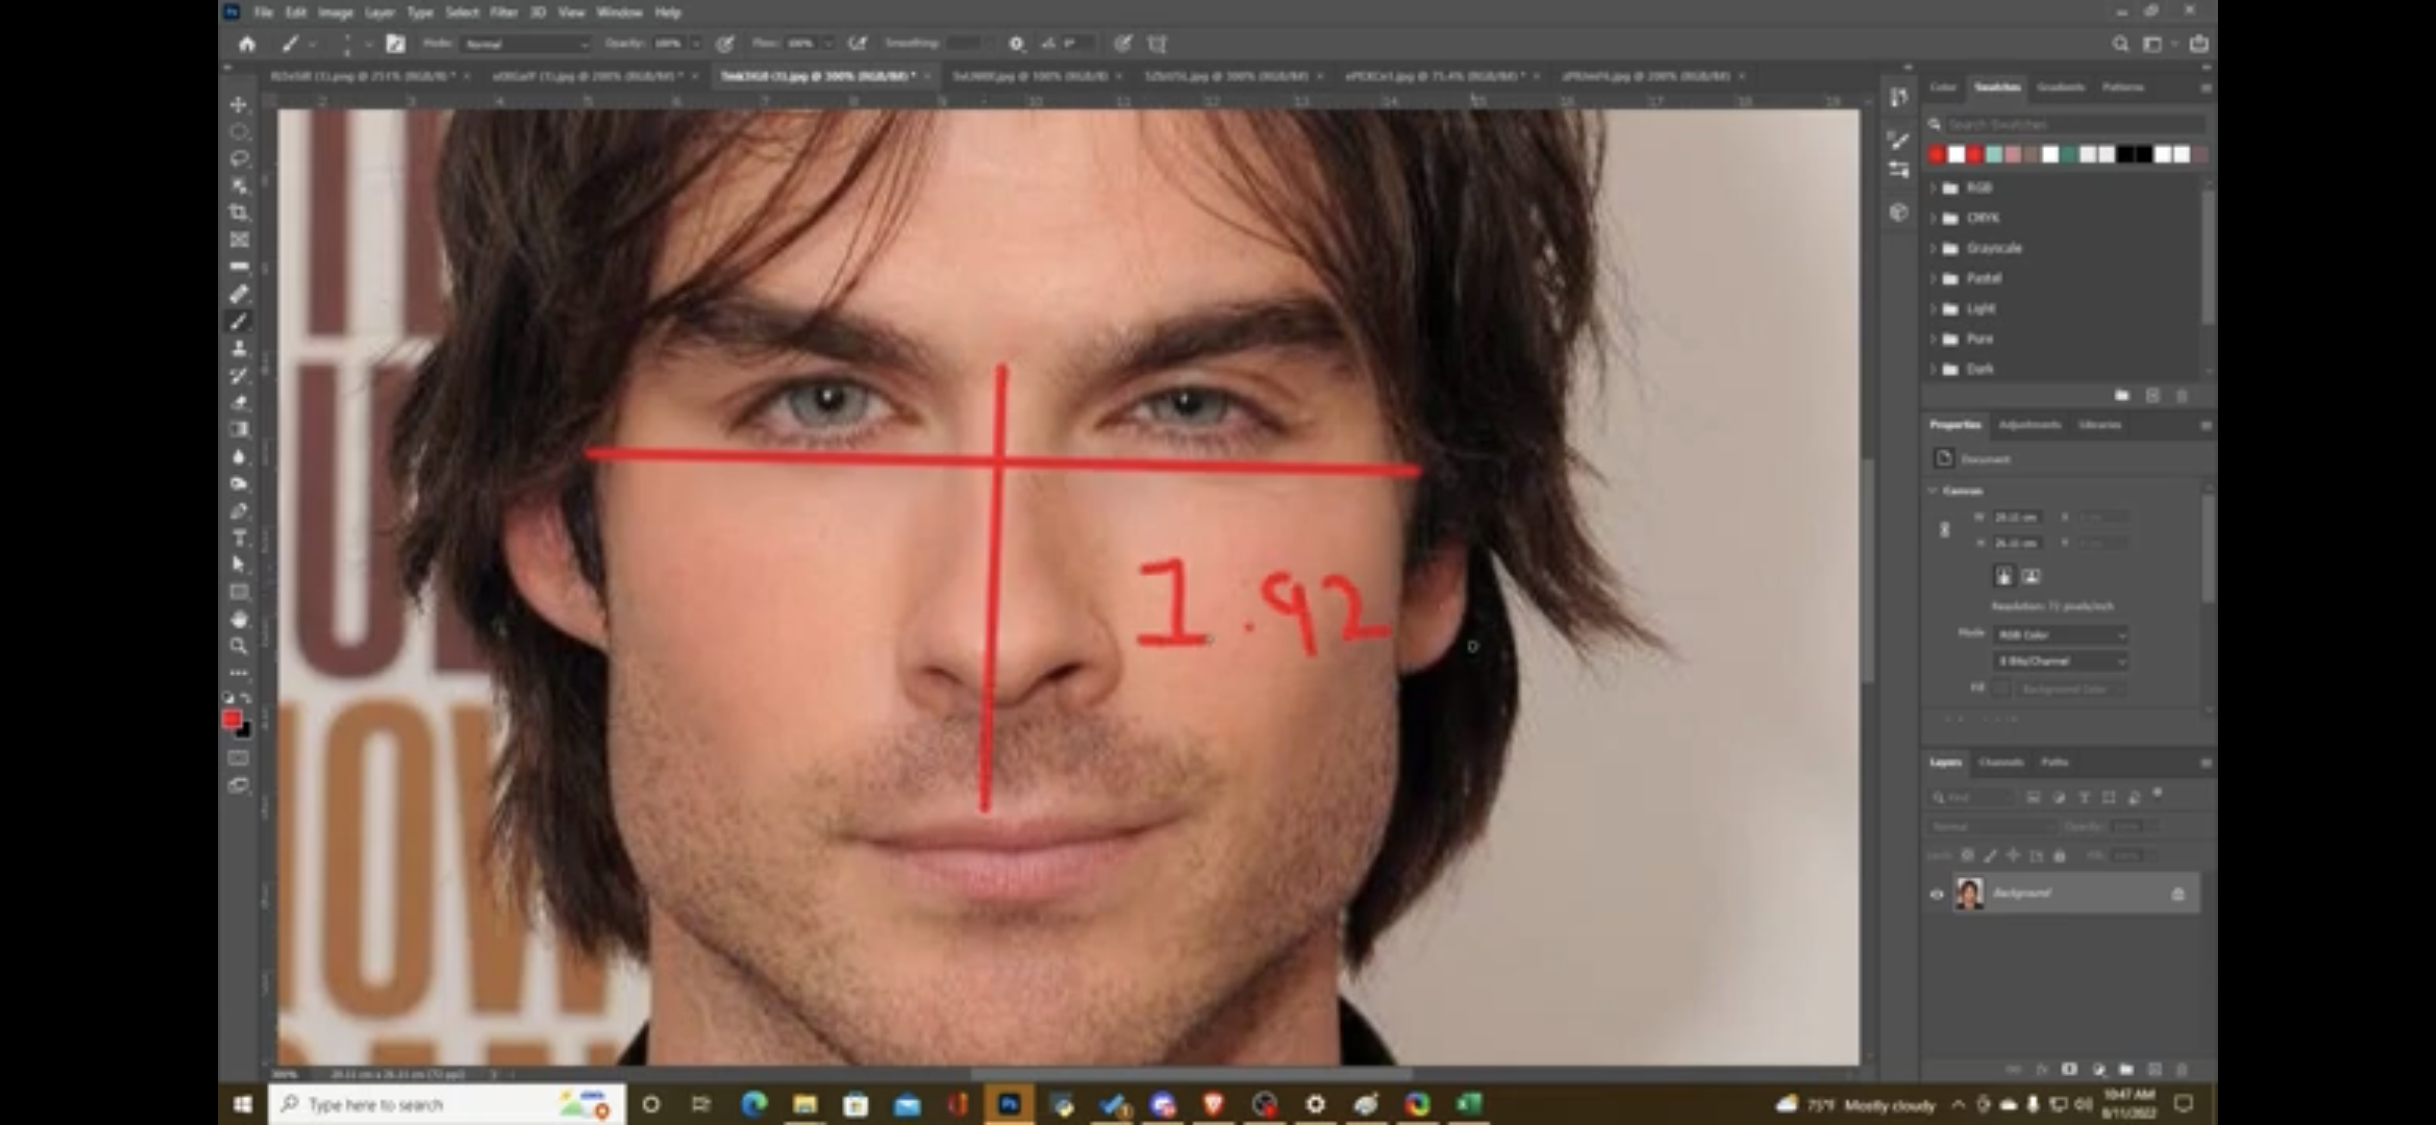This screenshot has height=1125, width=2436.
Task: Open the RGB Color mode dropdown
Action: tap(2061, 635)
